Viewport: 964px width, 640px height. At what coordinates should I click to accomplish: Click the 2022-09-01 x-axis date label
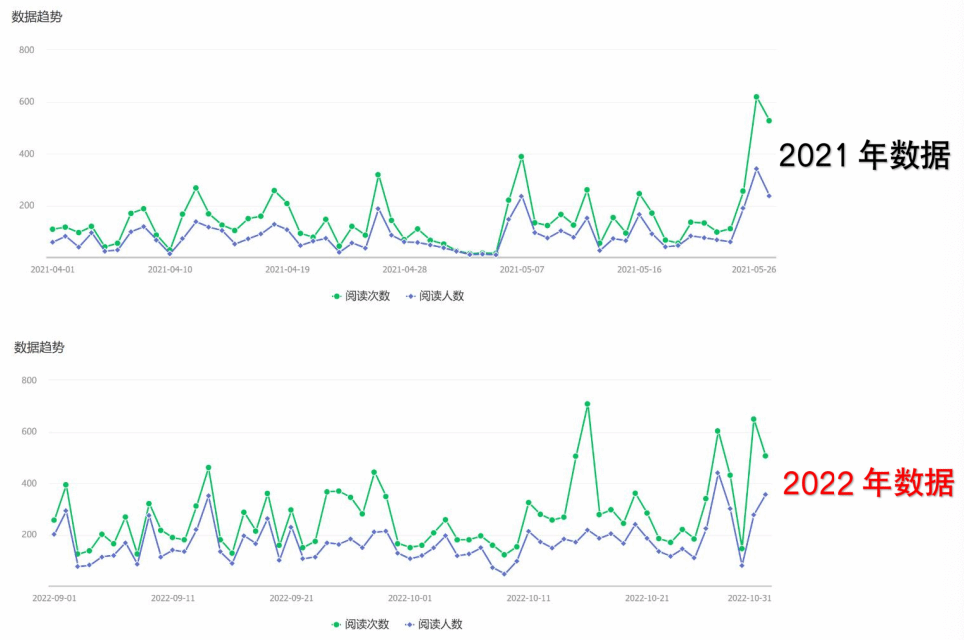pyautogui.click(x=55, y=598)
